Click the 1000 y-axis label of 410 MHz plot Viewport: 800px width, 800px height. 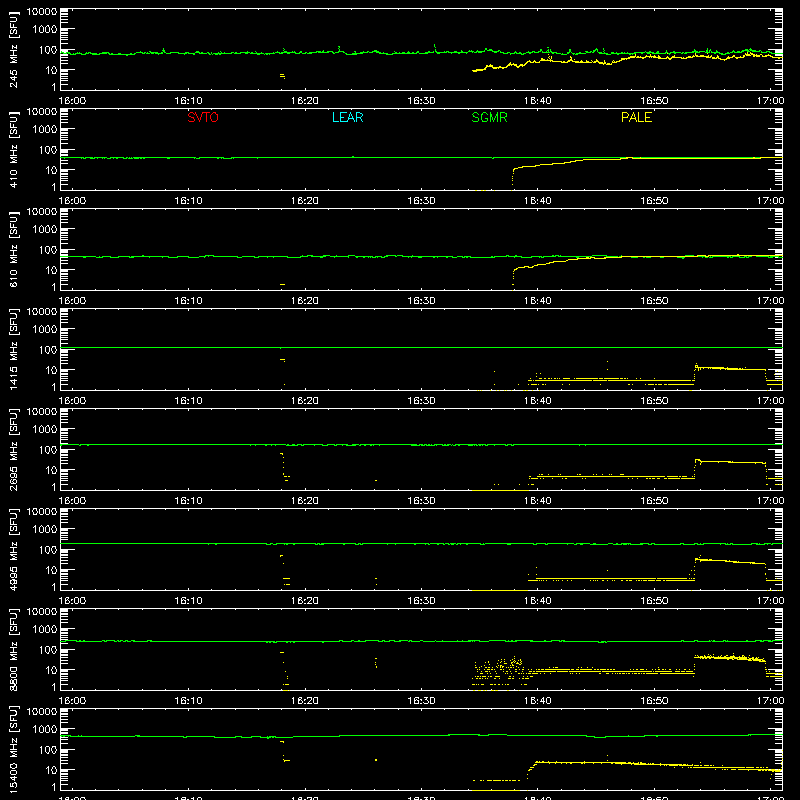pyautogui.click(x=45, y=130)
